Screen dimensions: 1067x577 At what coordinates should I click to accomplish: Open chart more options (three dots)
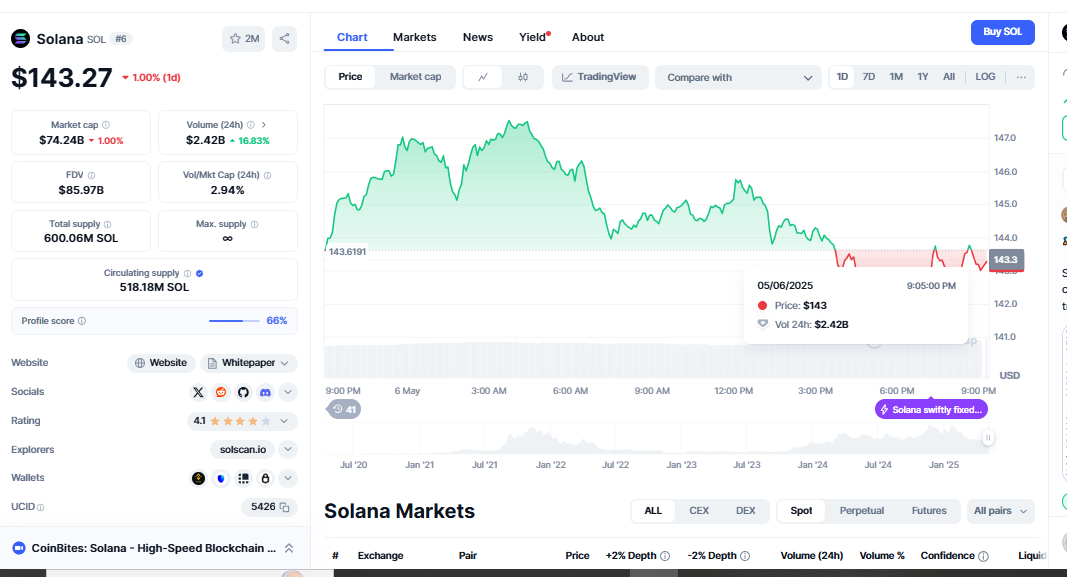1021,77
